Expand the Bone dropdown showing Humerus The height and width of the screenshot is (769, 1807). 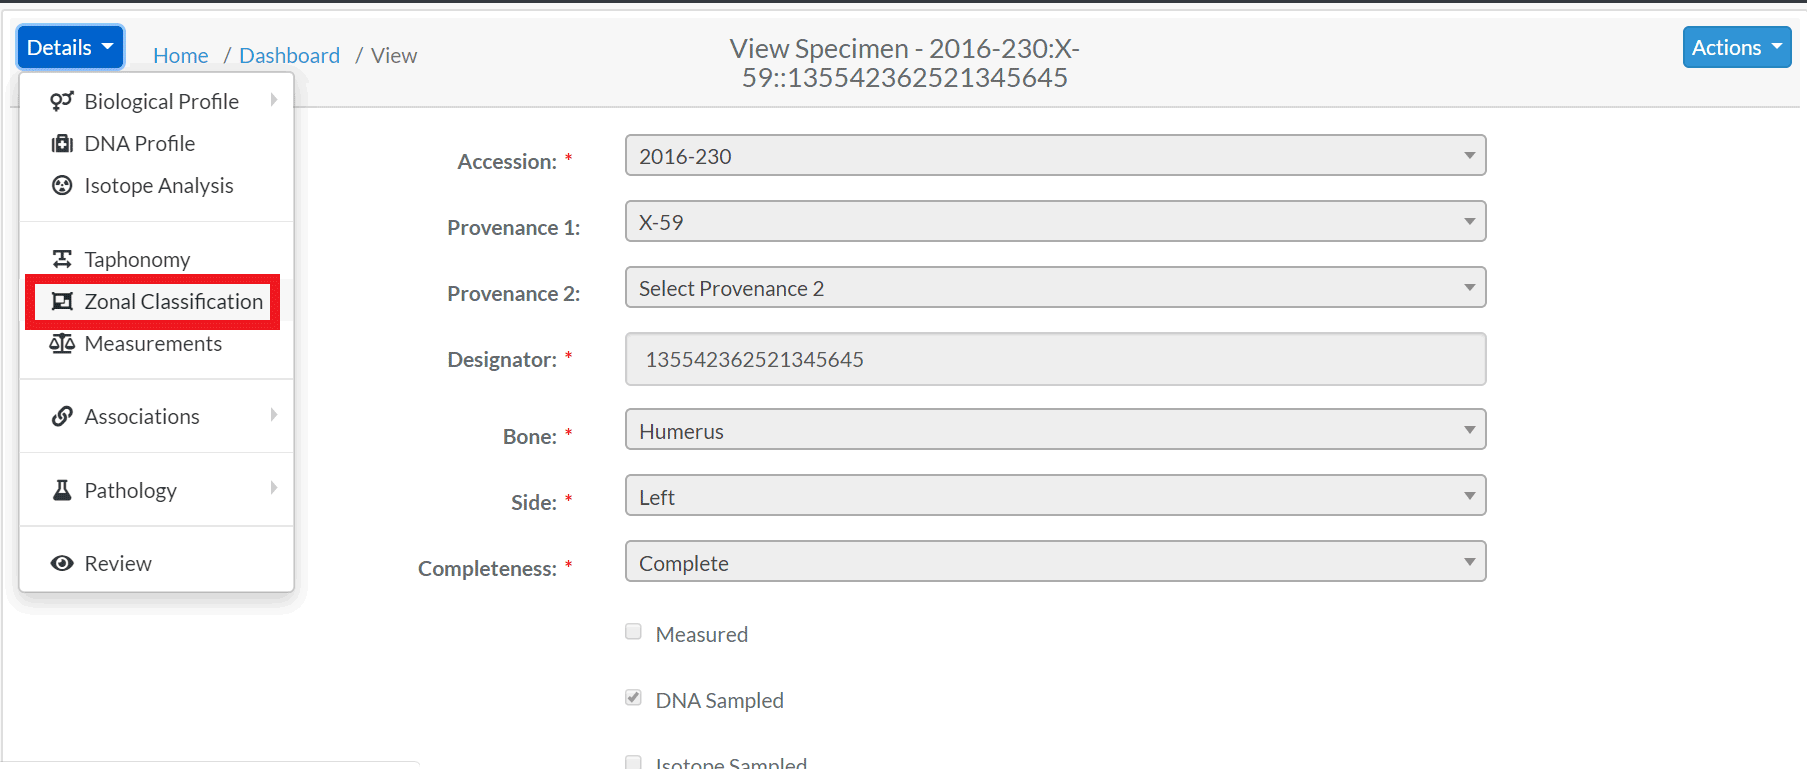1055,429
